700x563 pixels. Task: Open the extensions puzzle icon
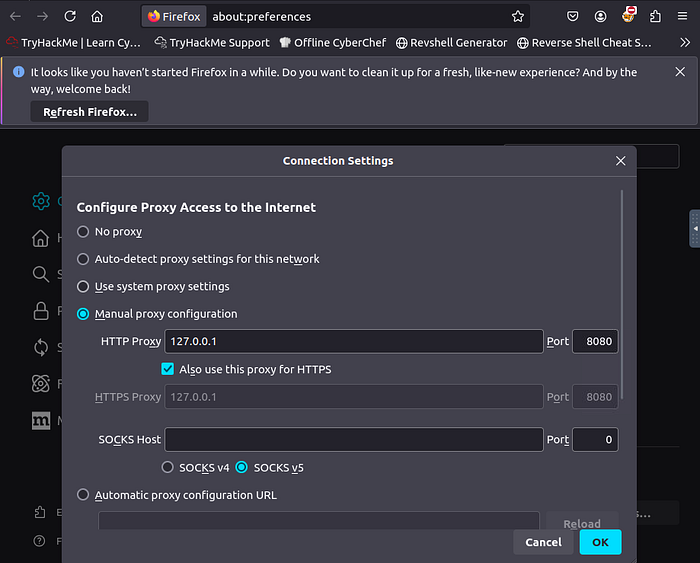(x=655, y=17)
